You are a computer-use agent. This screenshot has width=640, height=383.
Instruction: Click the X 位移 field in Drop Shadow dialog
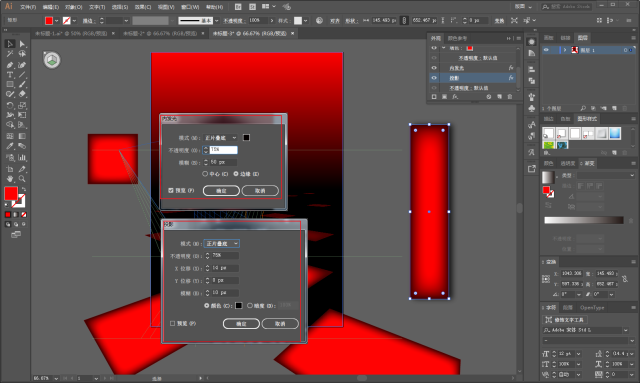point(224,268)
